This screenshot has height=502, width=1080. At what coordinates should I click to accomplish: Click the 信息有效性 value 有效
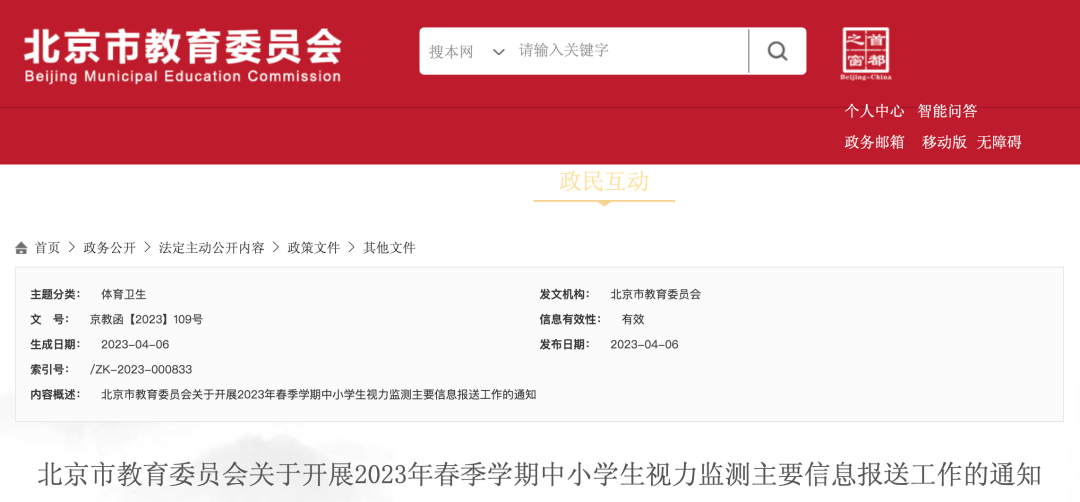point(633,320)
